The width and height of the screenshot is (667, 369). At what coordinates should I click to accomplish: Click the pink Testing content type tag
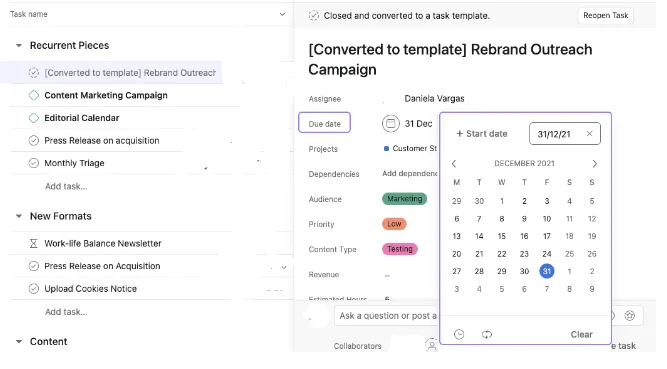click(399, 249)
